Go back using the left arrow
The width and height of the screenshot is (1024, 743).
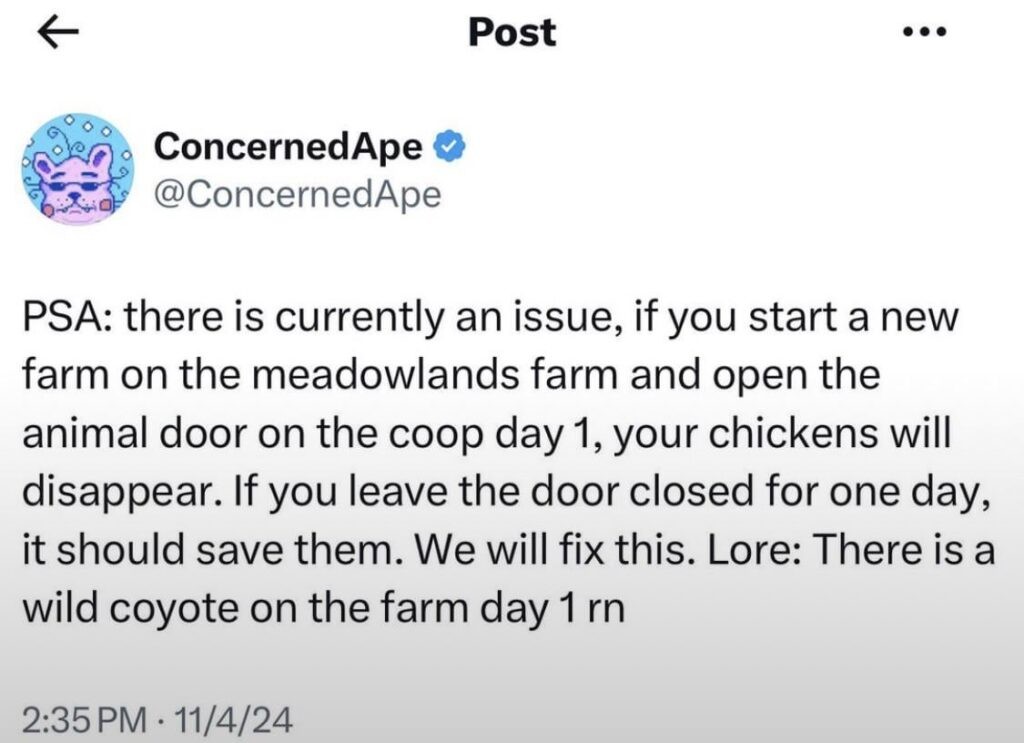[58, 33]
